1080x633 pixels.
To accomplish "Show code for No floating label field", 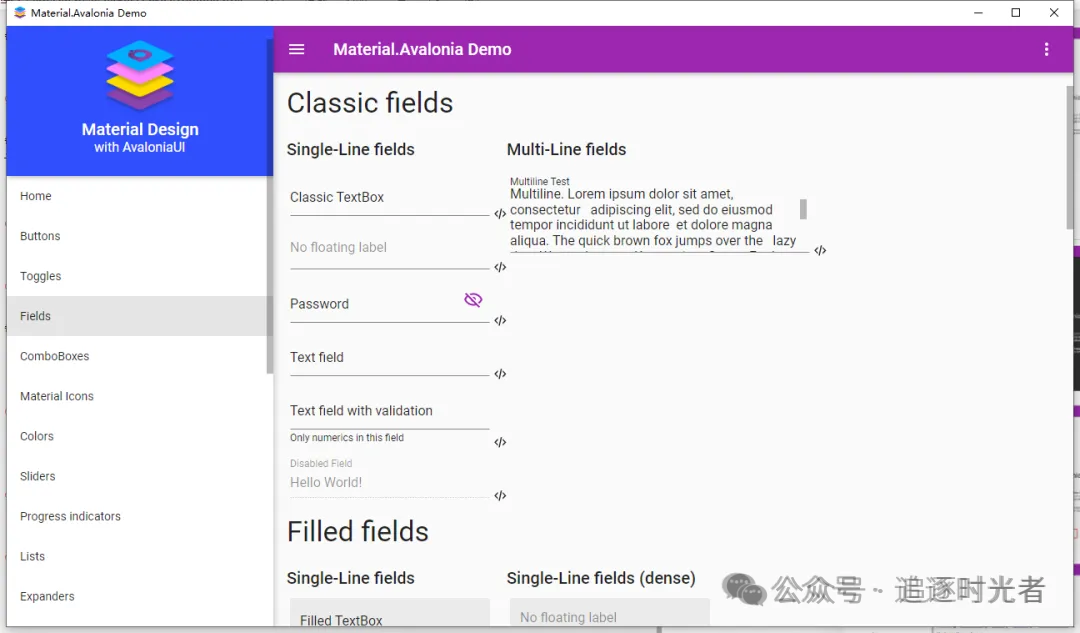I will tap(500, 267).
